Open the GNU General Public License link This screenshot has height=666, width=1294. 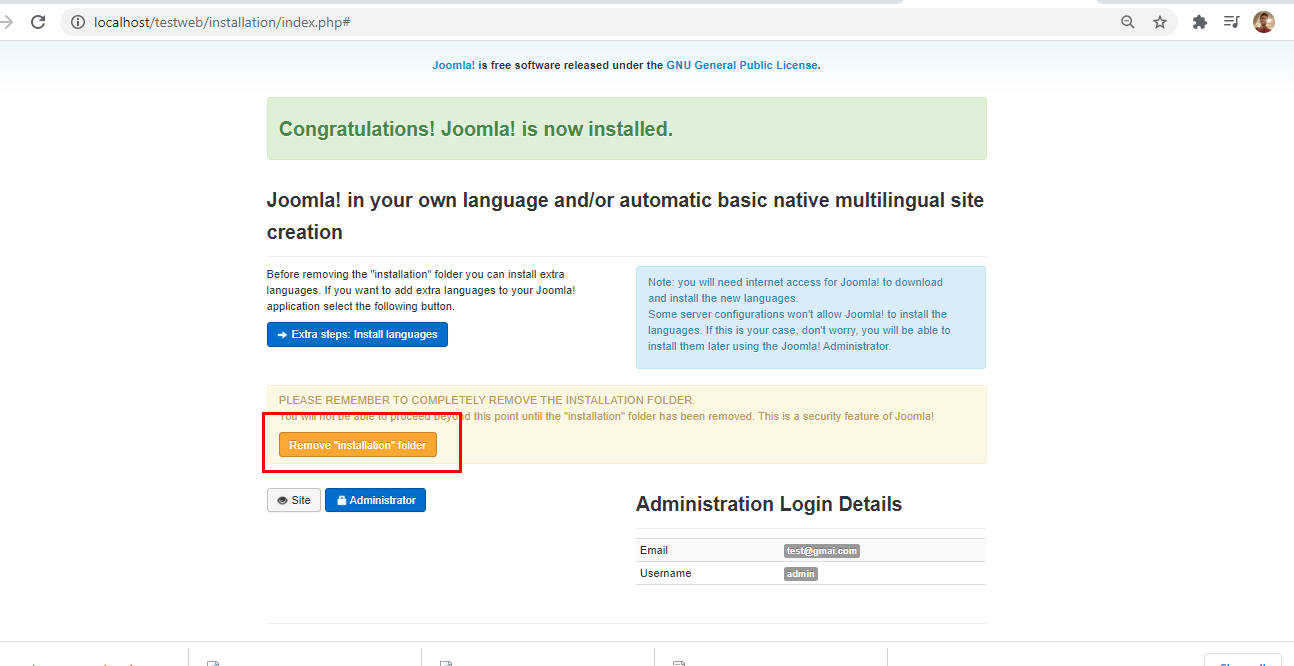pos(743,65)
